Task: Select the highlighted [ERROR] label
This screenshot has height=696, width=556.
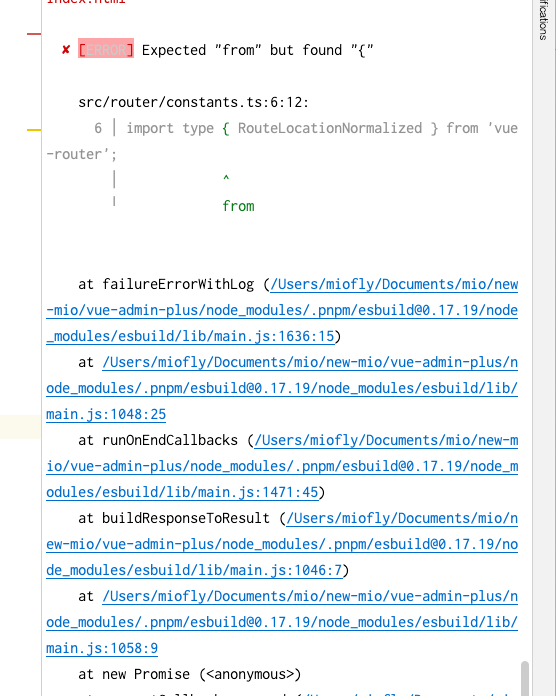Action: [106, 50]
